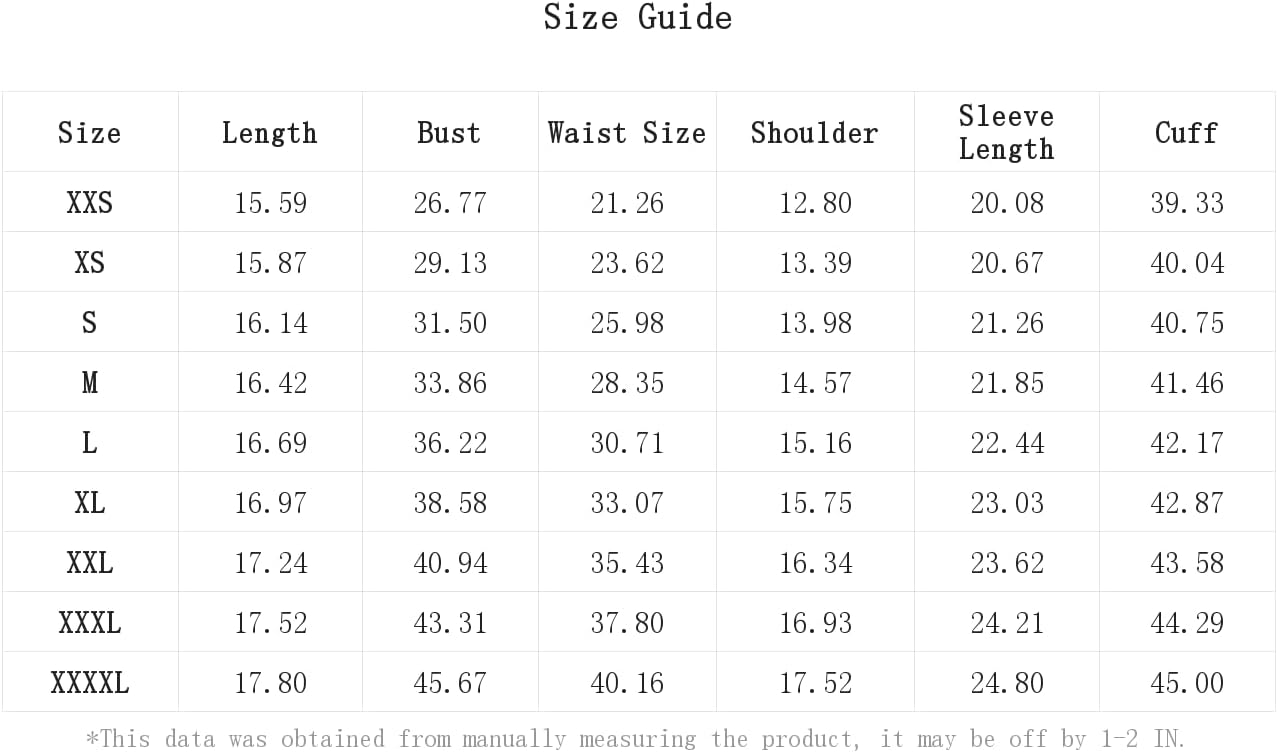
Task: Click the XL size row label
Action: pyautogui.click(x=90, y=503)
